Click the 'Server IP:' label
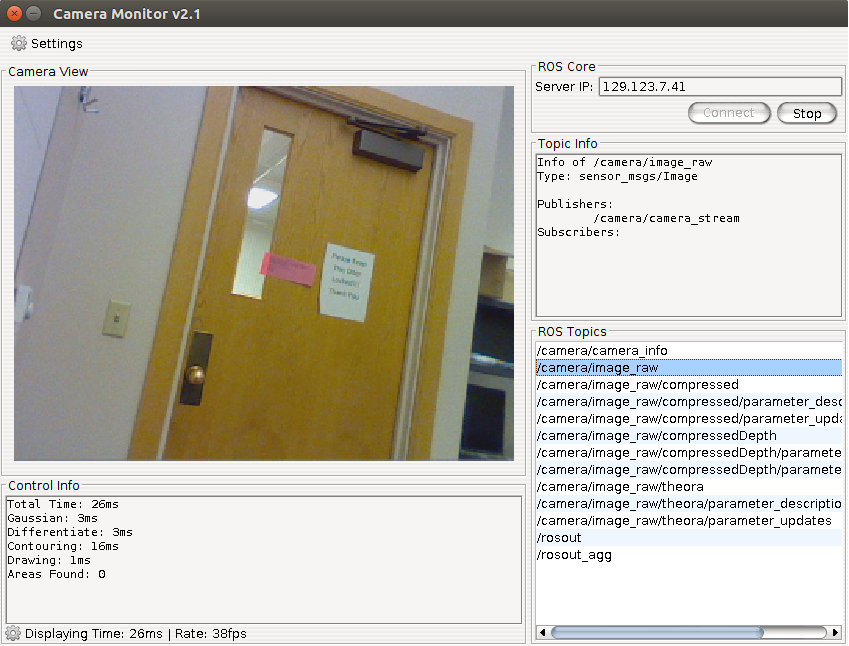This screenshot has width=849, height=646. (564, 87)
